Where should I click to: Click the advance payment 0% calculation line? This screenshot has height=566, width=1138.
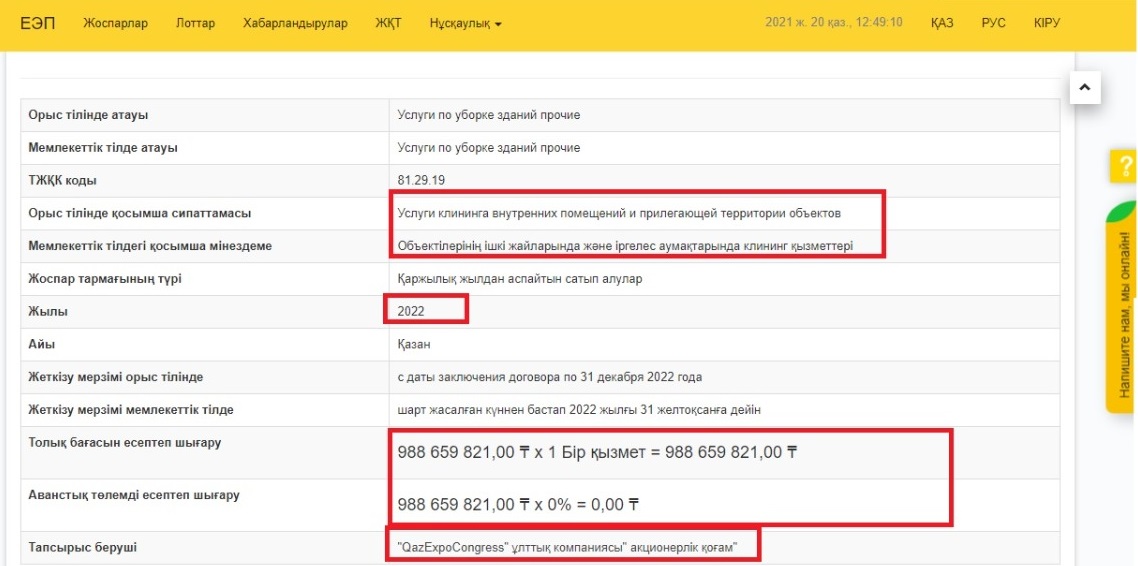(518, 504)
